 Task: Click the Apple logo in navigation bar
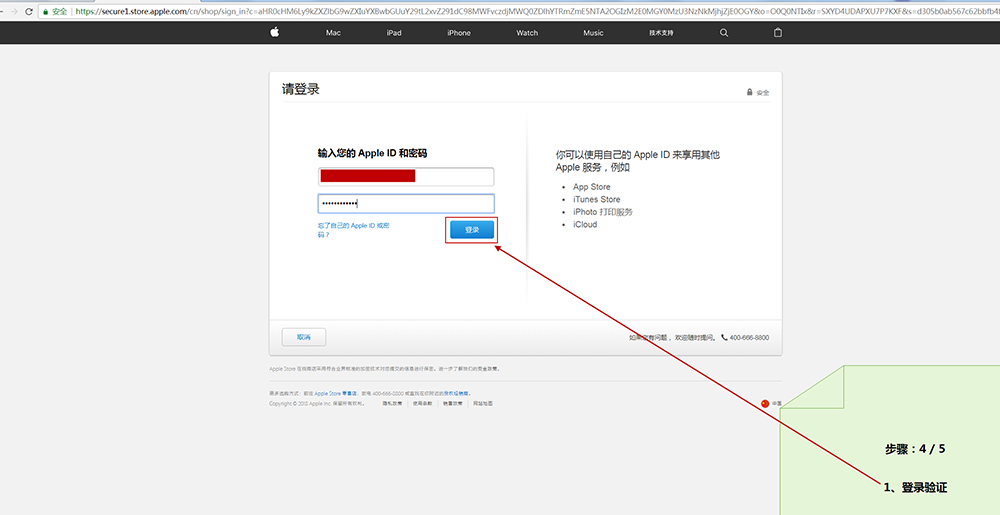point(274,32)
